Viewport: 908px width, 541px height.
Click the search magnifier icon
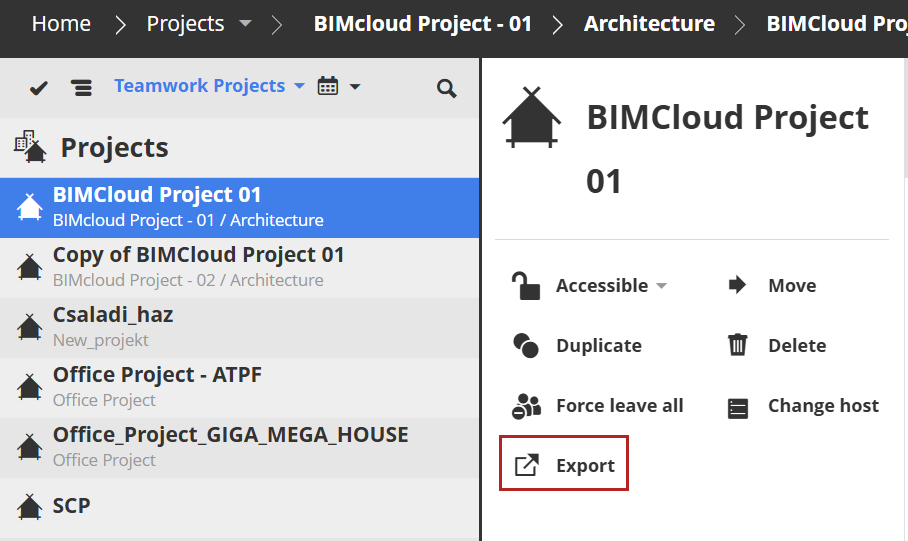click(447, 88)
